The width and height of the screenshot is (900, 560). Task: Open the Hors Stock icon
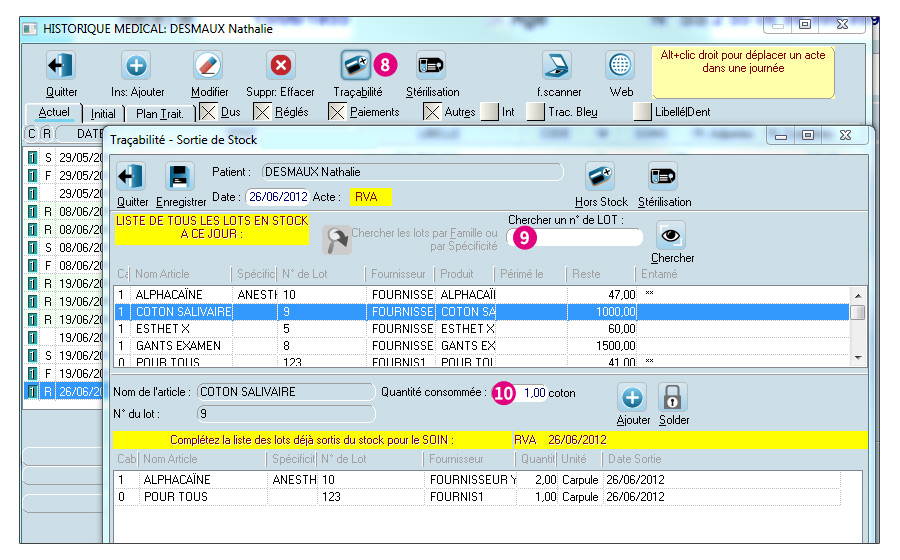coord(600,176)
